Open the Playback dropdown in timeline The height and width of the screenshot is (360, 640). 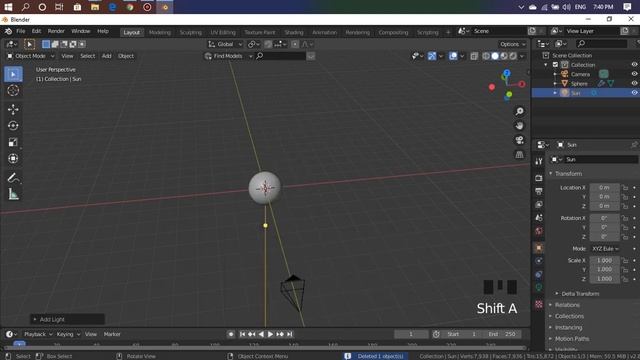coord(38,334)
